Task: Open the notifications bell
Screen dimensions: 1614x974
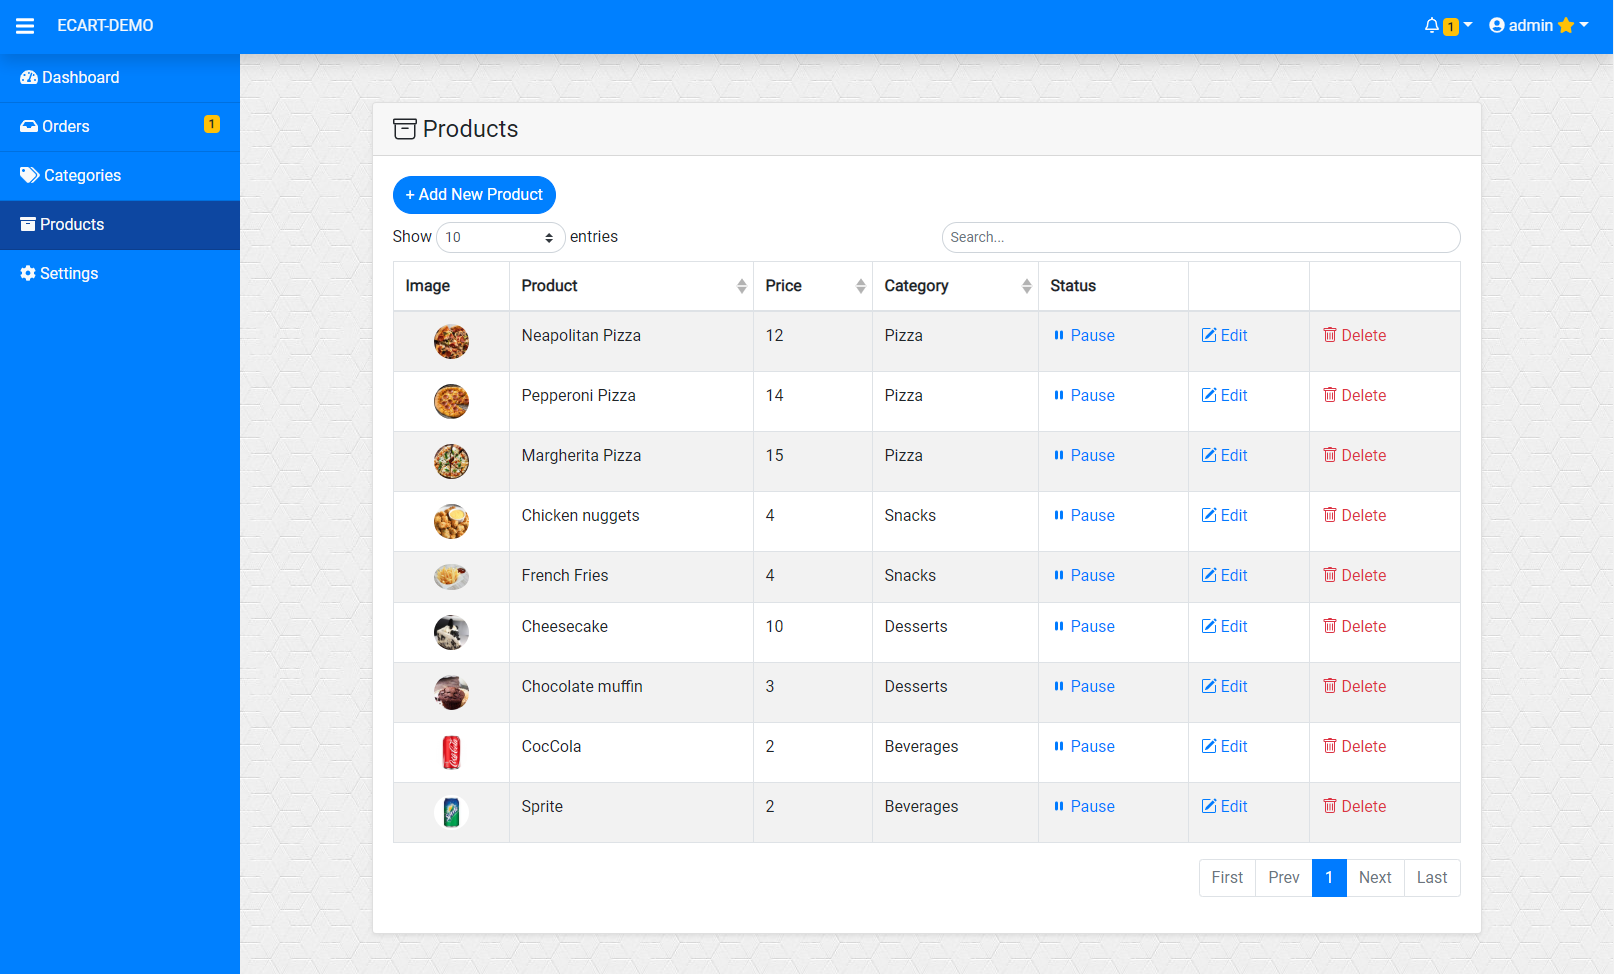Action: (x=1447, y=26)
